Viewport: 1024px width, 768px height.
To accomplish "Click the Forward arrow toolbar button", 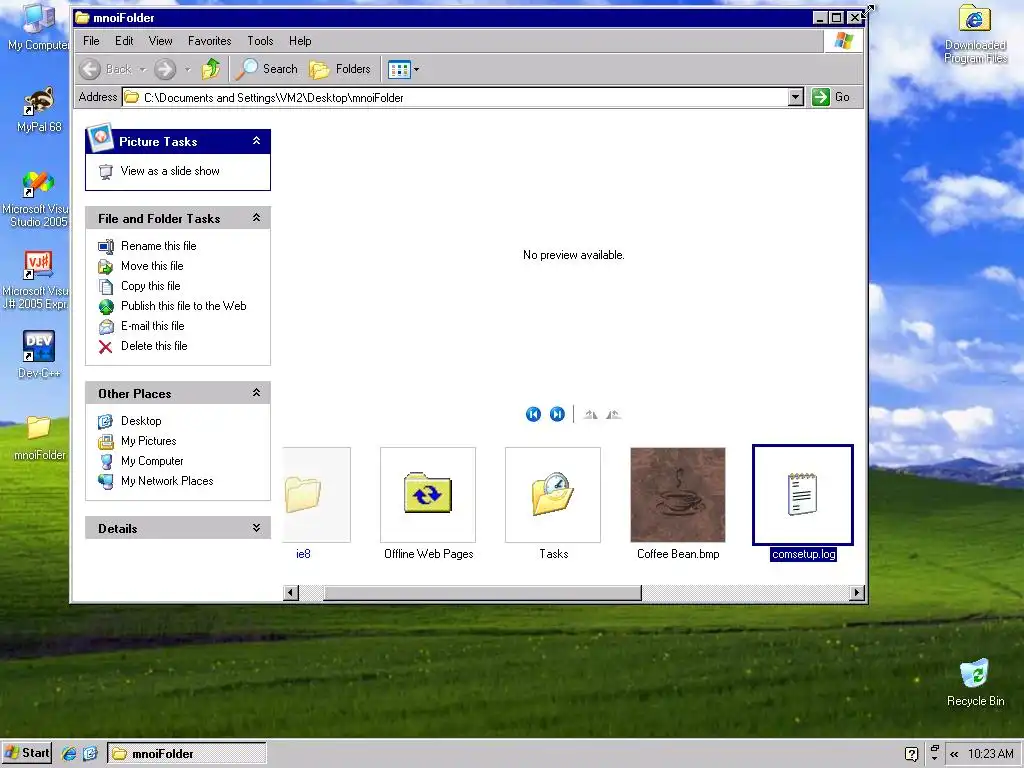I will coord(165,69).
